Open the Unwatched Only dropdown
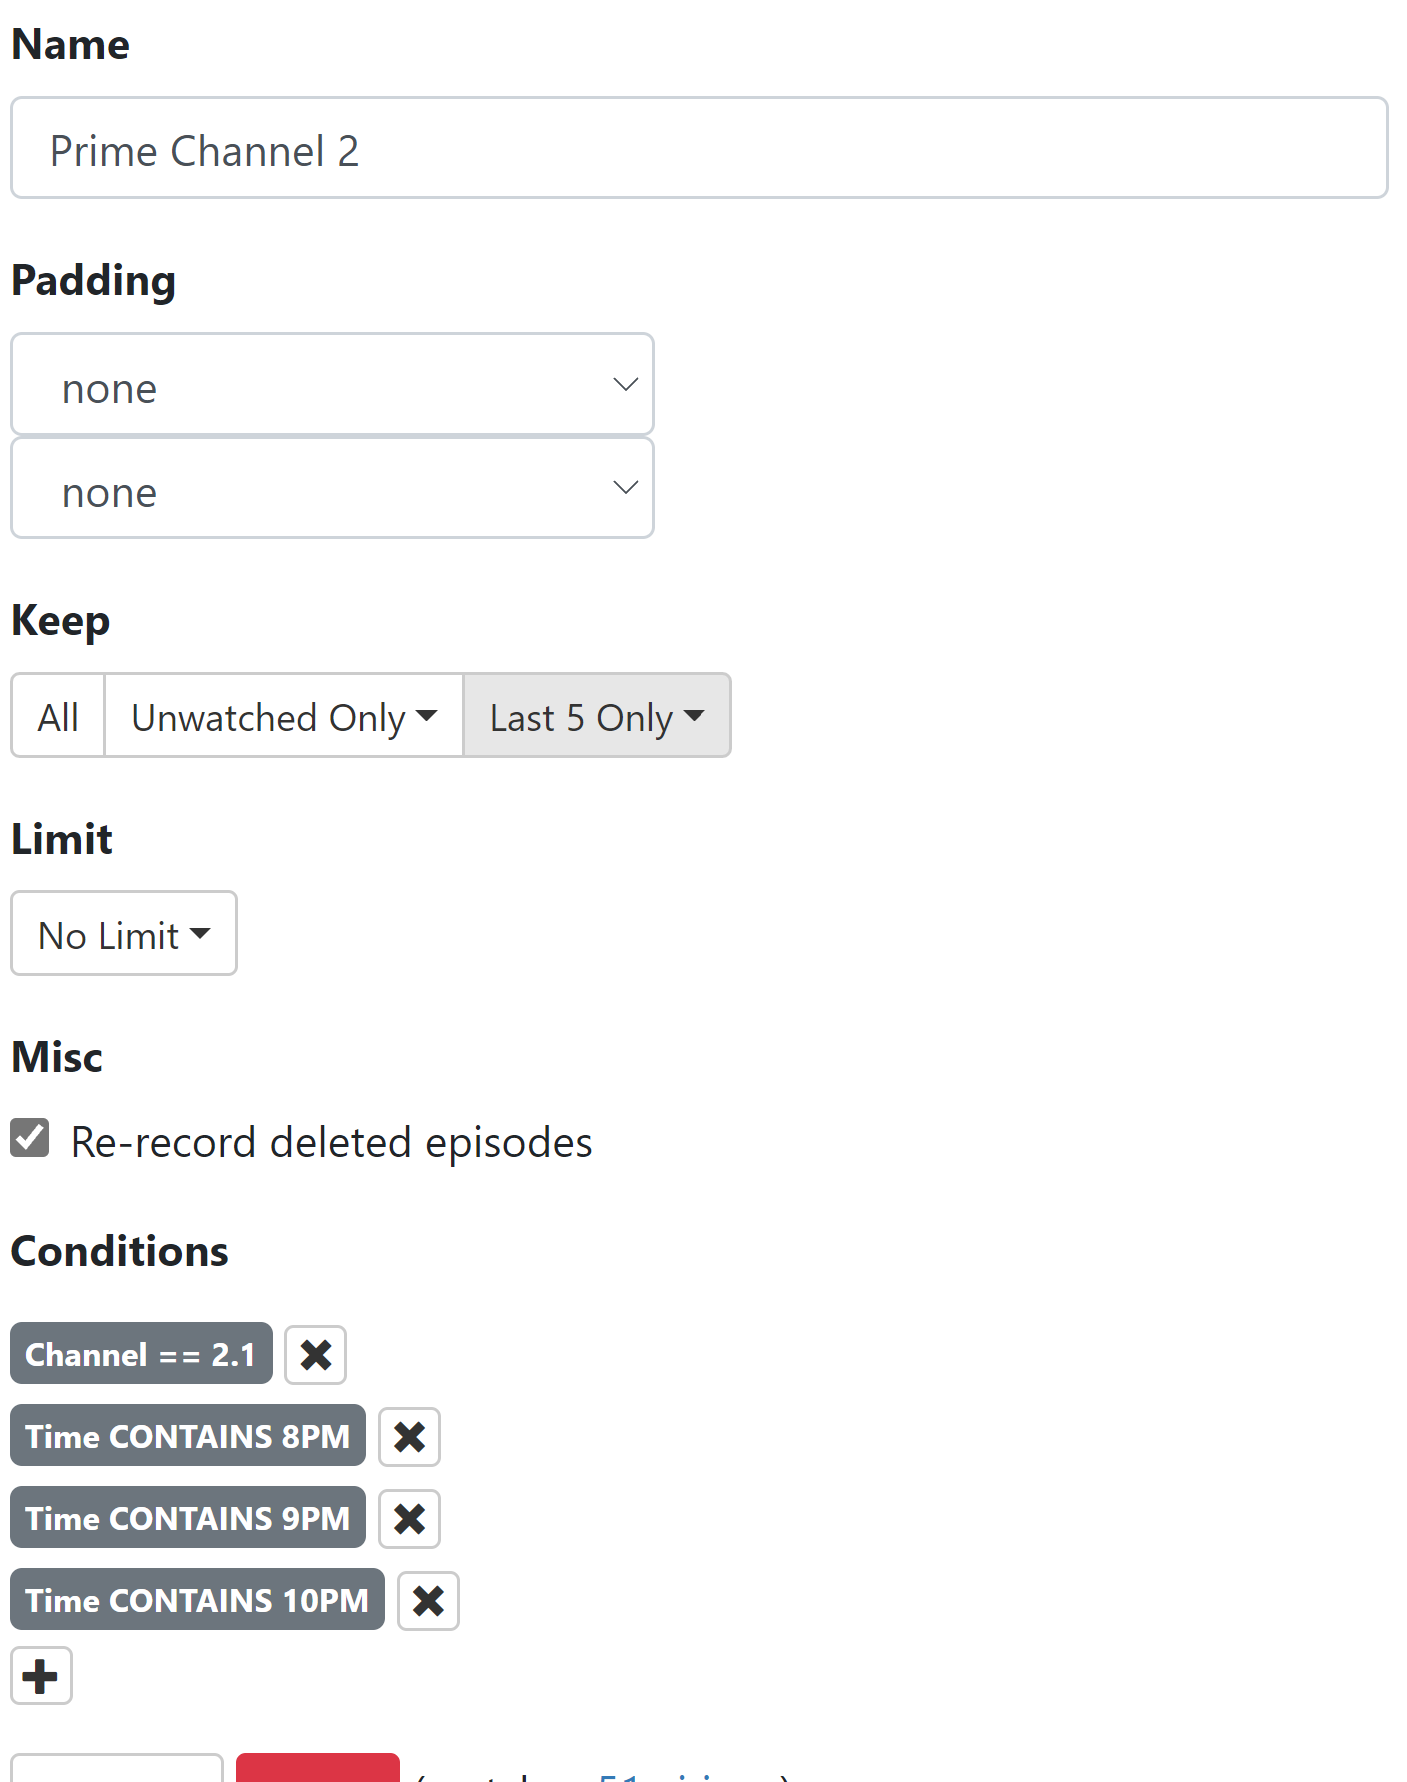Image resolution: width=1407 pixels, height=1782 pixels. coord(284,716)
